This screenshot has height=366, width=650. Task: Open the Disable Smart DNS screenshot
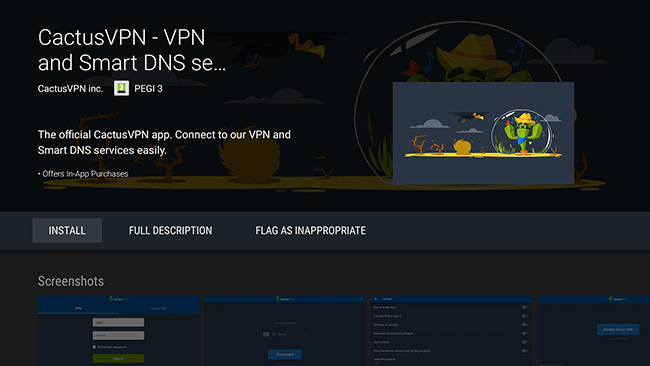click(594, 330)
